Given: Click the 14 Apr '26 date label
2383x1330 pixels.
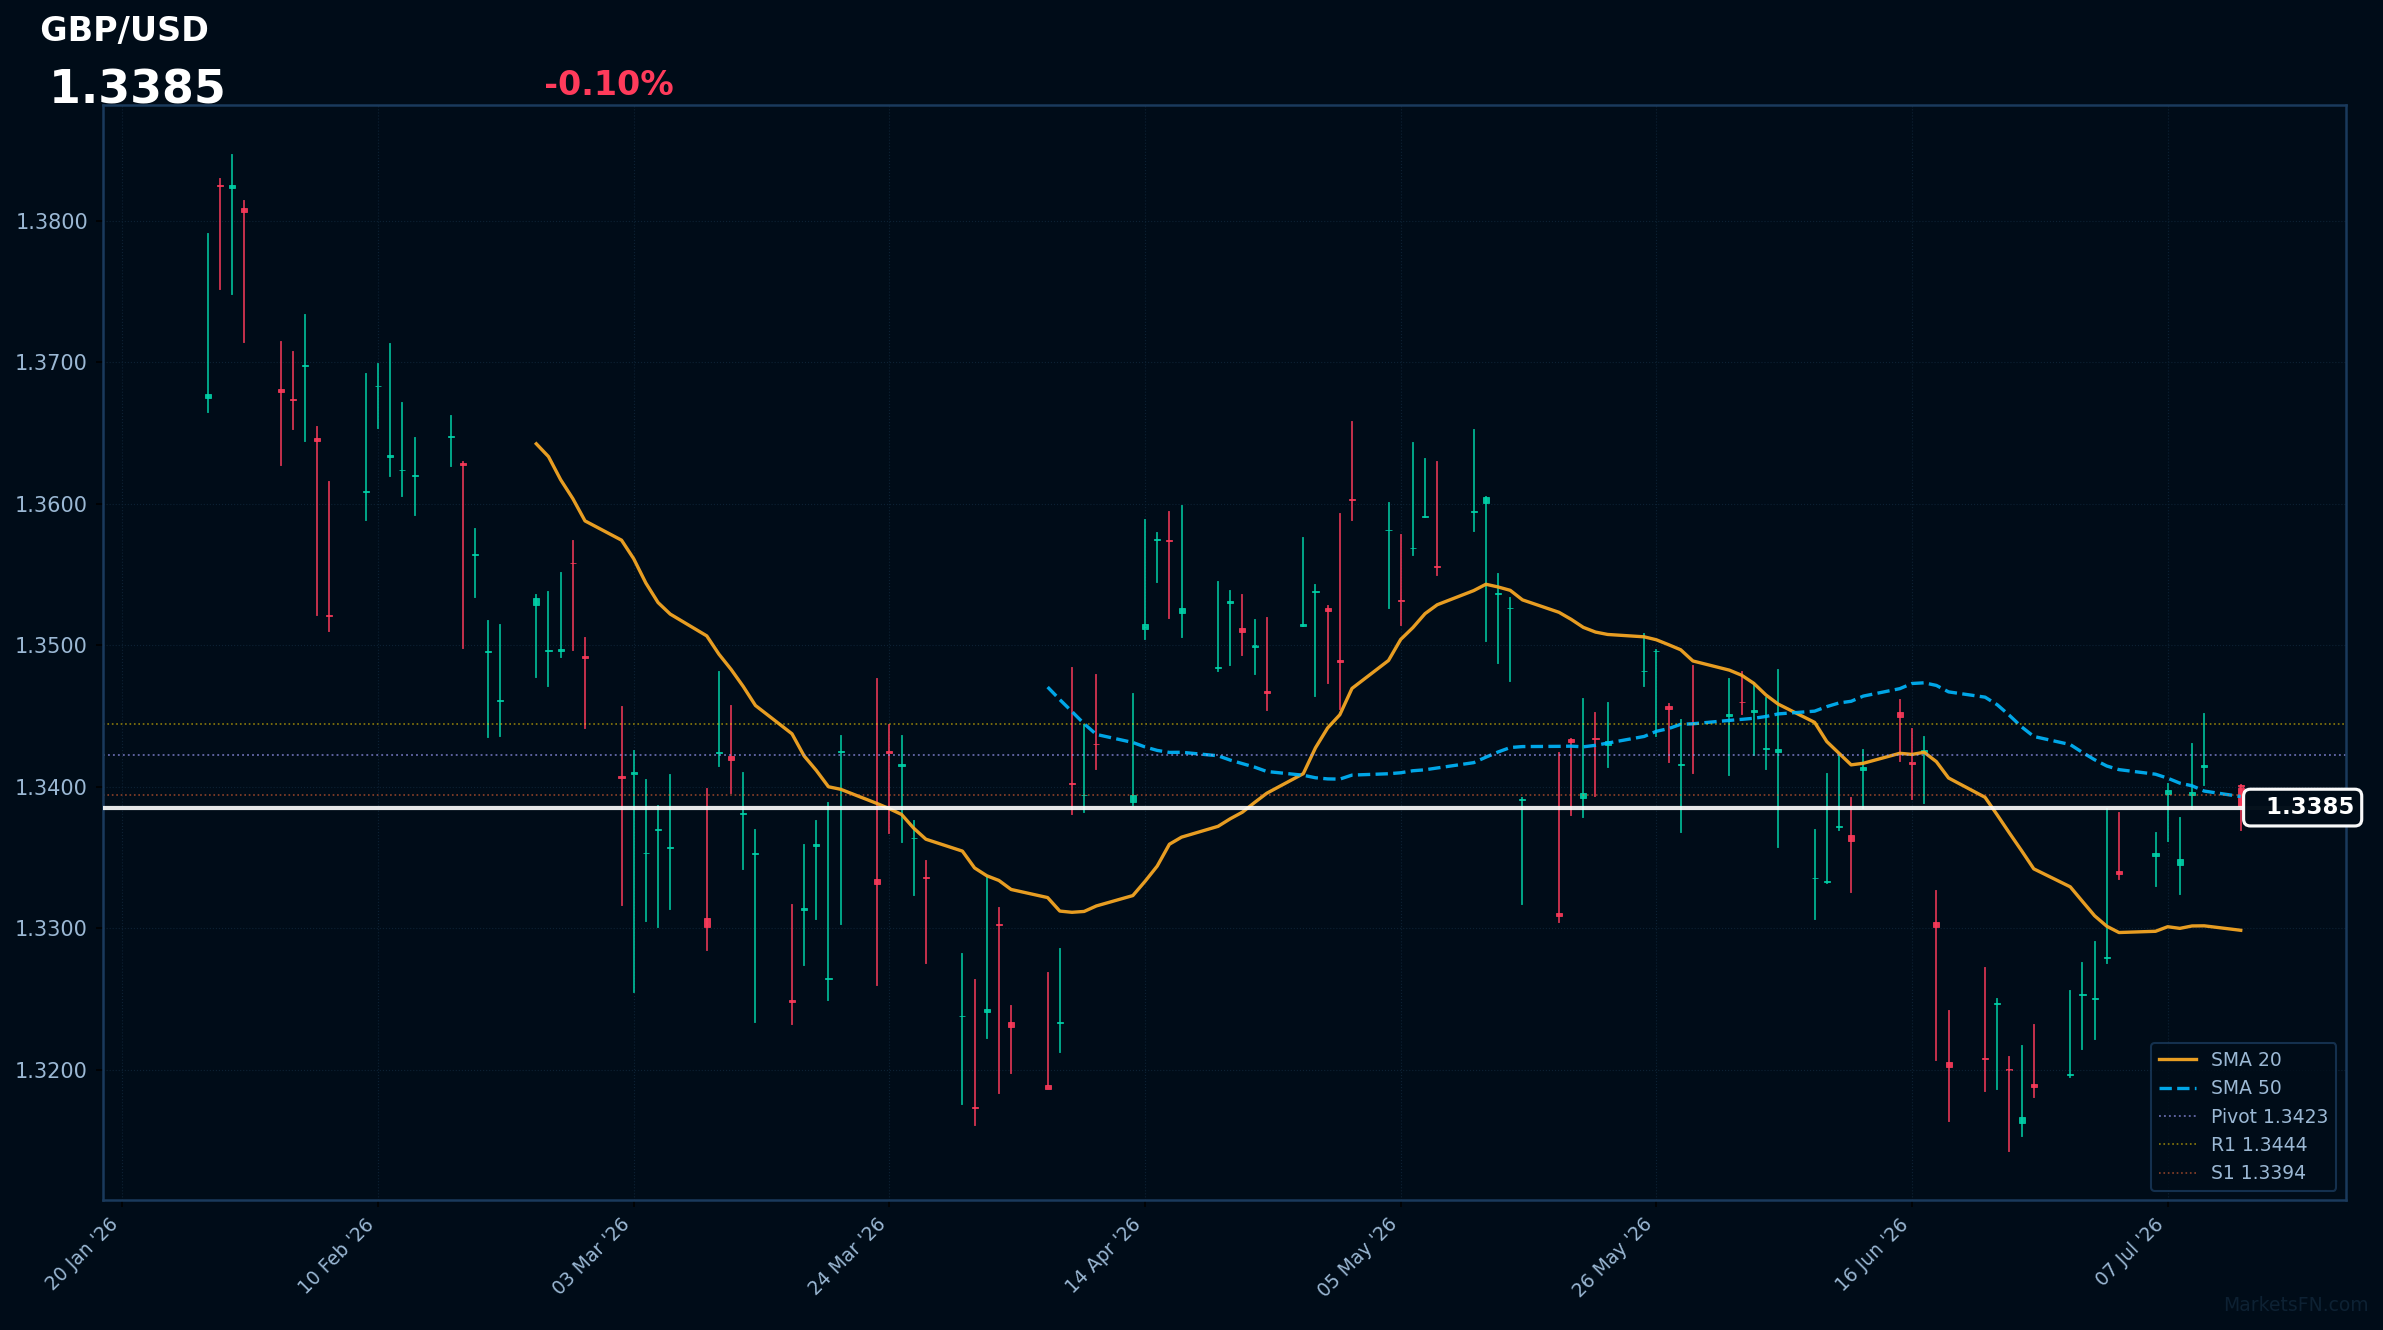Looking at the screenshot, I should (1103, 1255).
